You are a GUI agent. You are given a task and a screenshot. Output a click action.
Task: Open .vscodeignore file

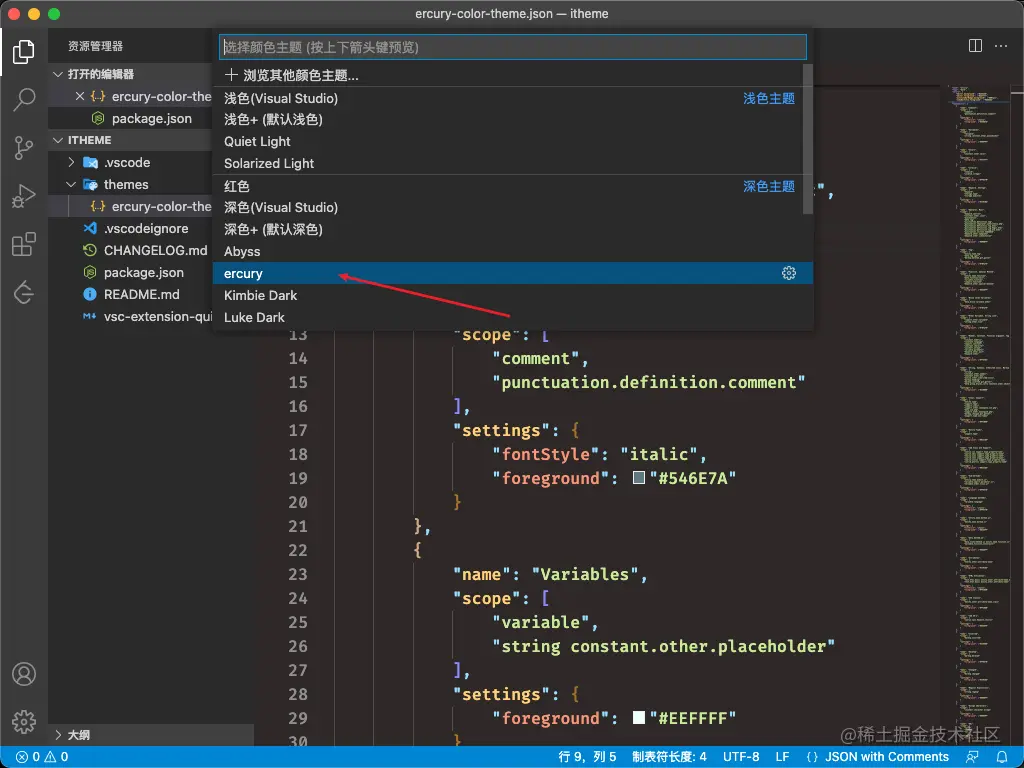coord(146,229)
